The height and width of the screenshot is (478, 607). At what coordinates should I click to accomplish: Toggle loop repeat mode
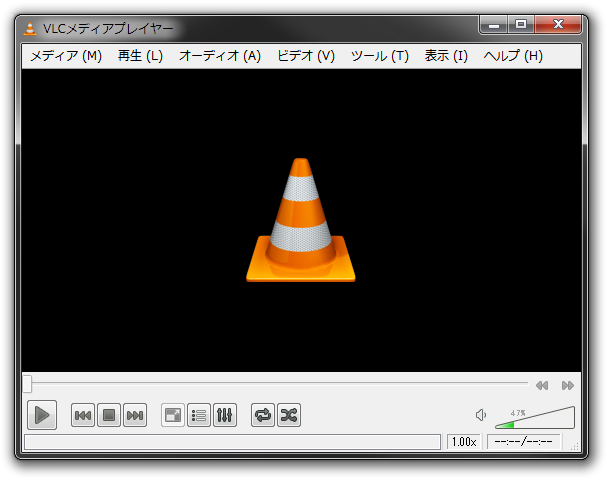[263, 415]
